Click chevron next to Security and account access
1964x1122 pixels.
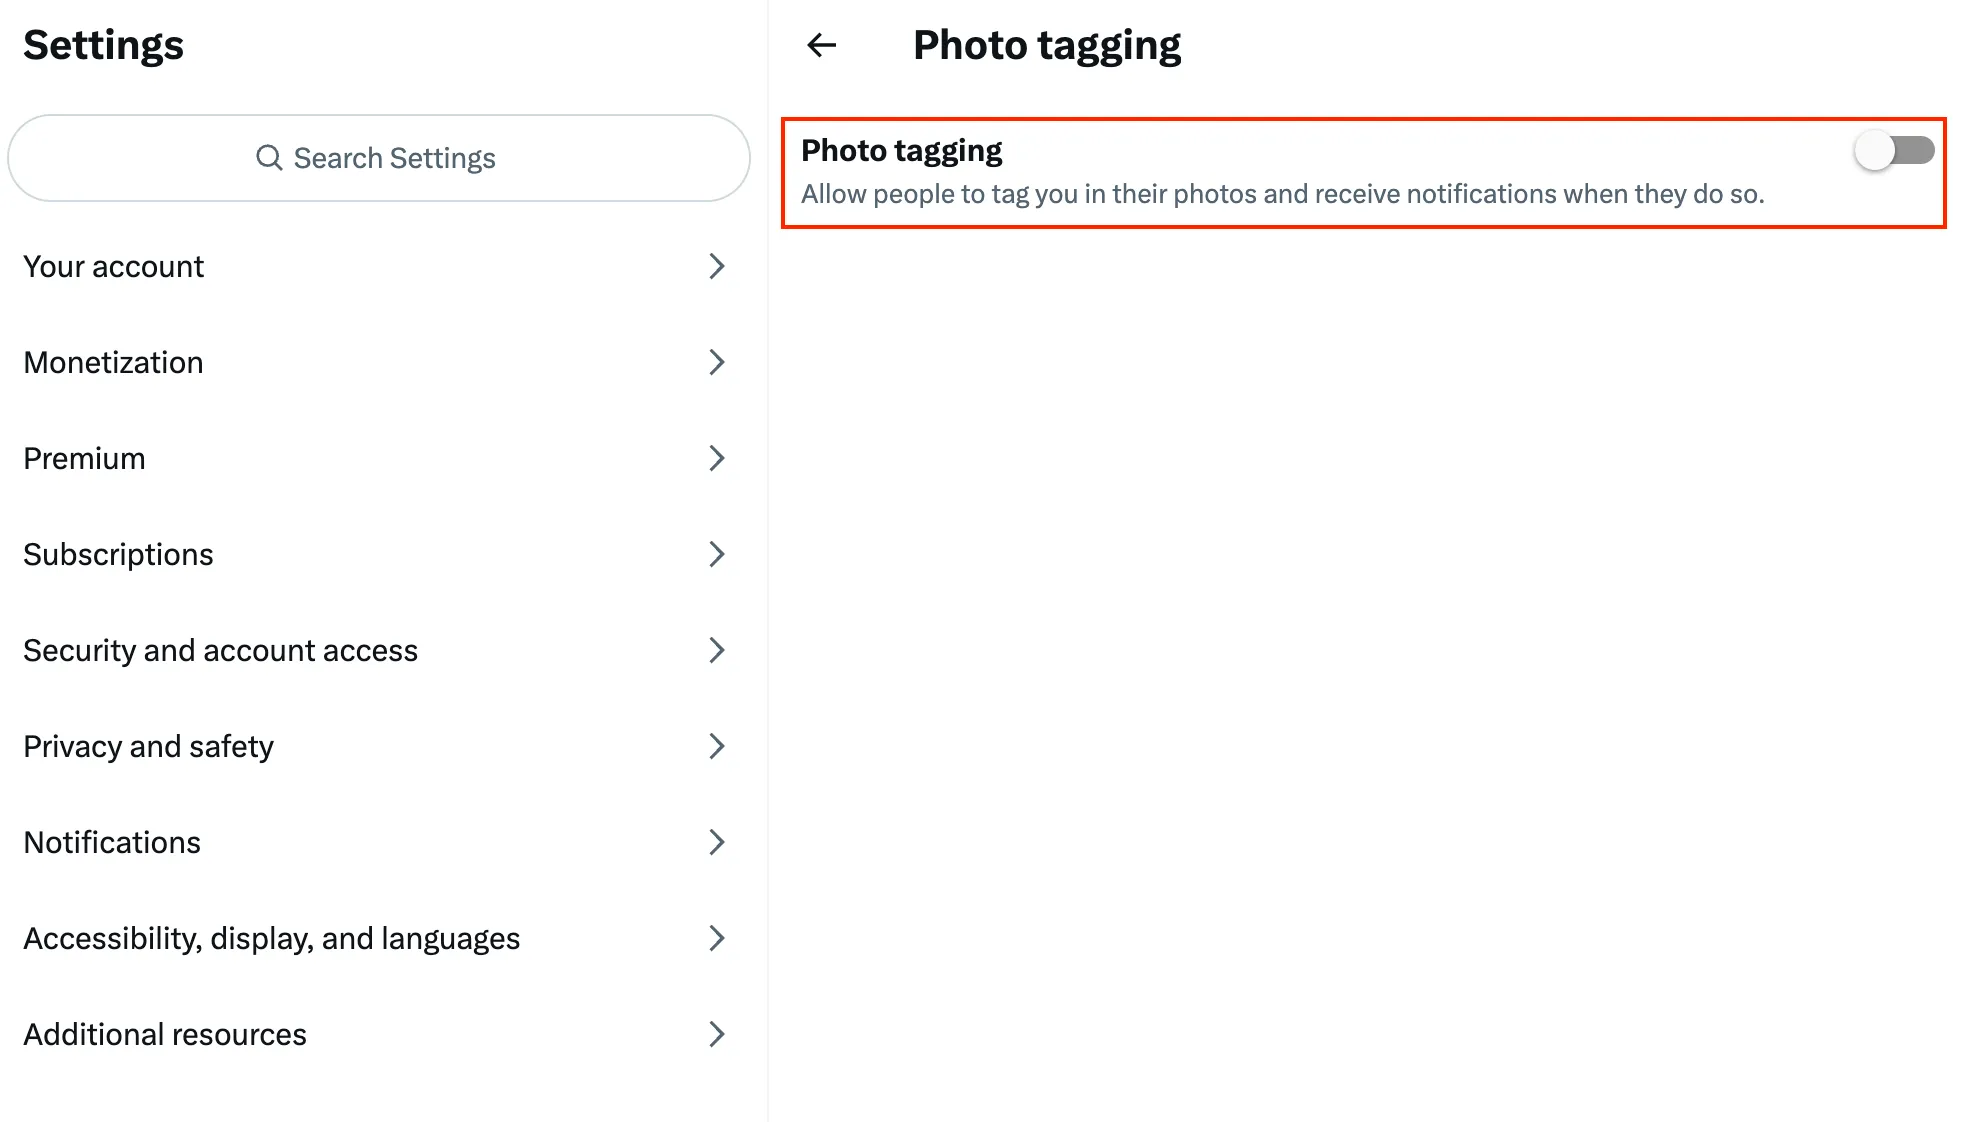tap(716, 650)
